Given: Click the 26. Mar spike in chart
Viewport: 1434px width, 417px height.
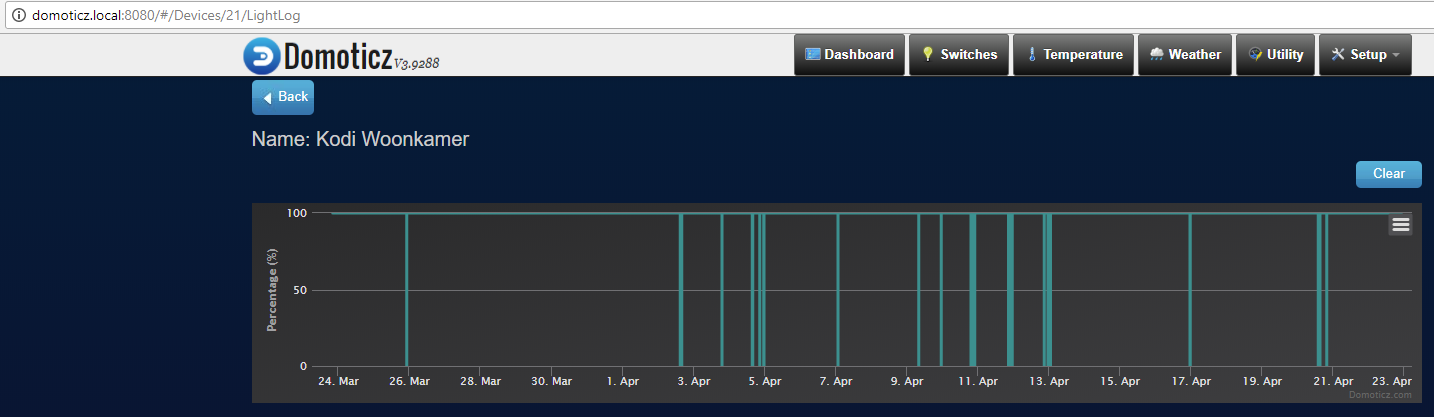Looking at the screenshot, I should [x=406, y=290].
